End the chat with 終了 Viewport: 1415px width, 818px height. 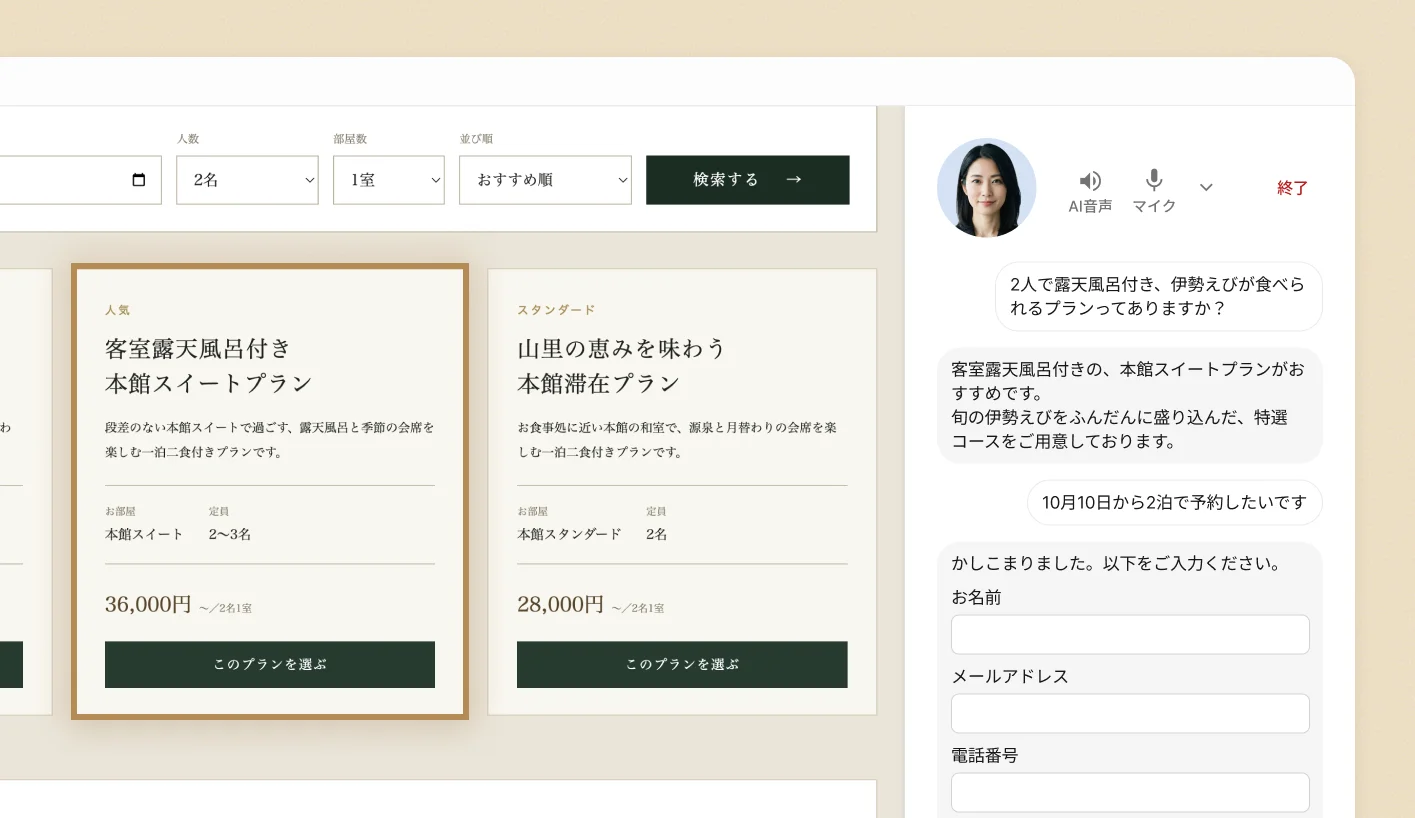1292,188
